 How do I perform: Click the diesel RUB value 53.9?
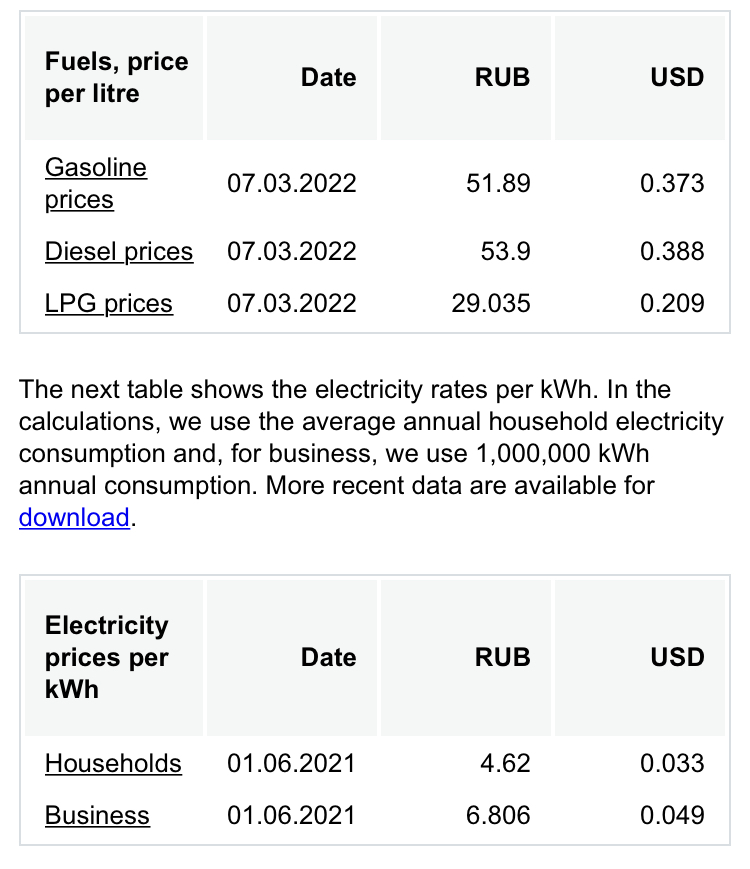[x=505, y=252]
